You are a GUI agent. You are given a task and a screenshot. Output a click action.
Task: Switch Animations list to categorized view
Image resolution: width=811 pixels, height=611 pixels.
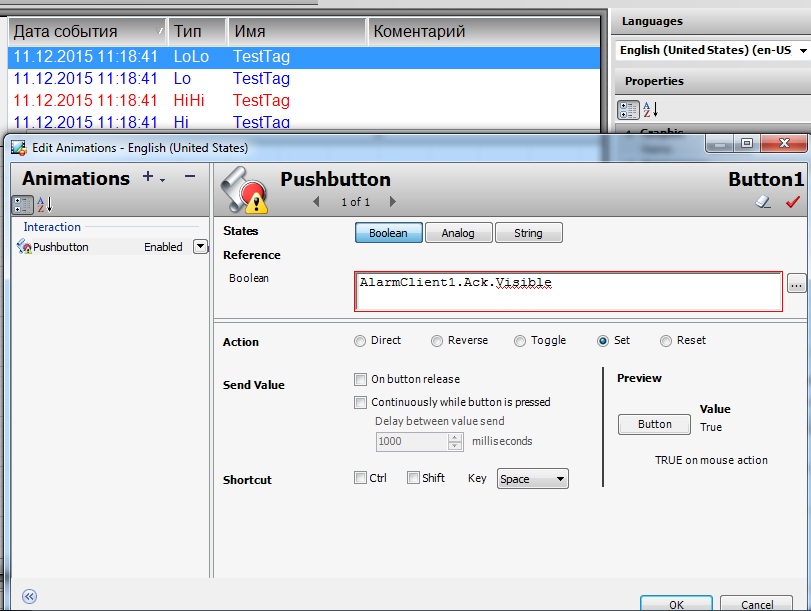pyautogui.click(x=22, y=205)
